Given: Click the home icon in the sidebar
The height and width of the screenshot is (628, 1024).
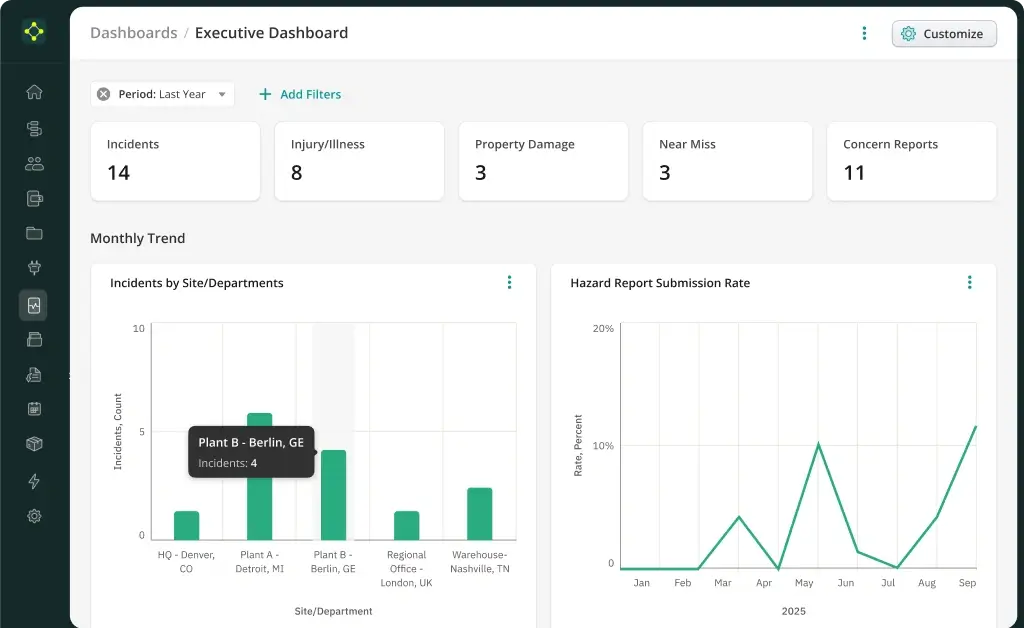Looking at the screenshot, I should (34, 92).
